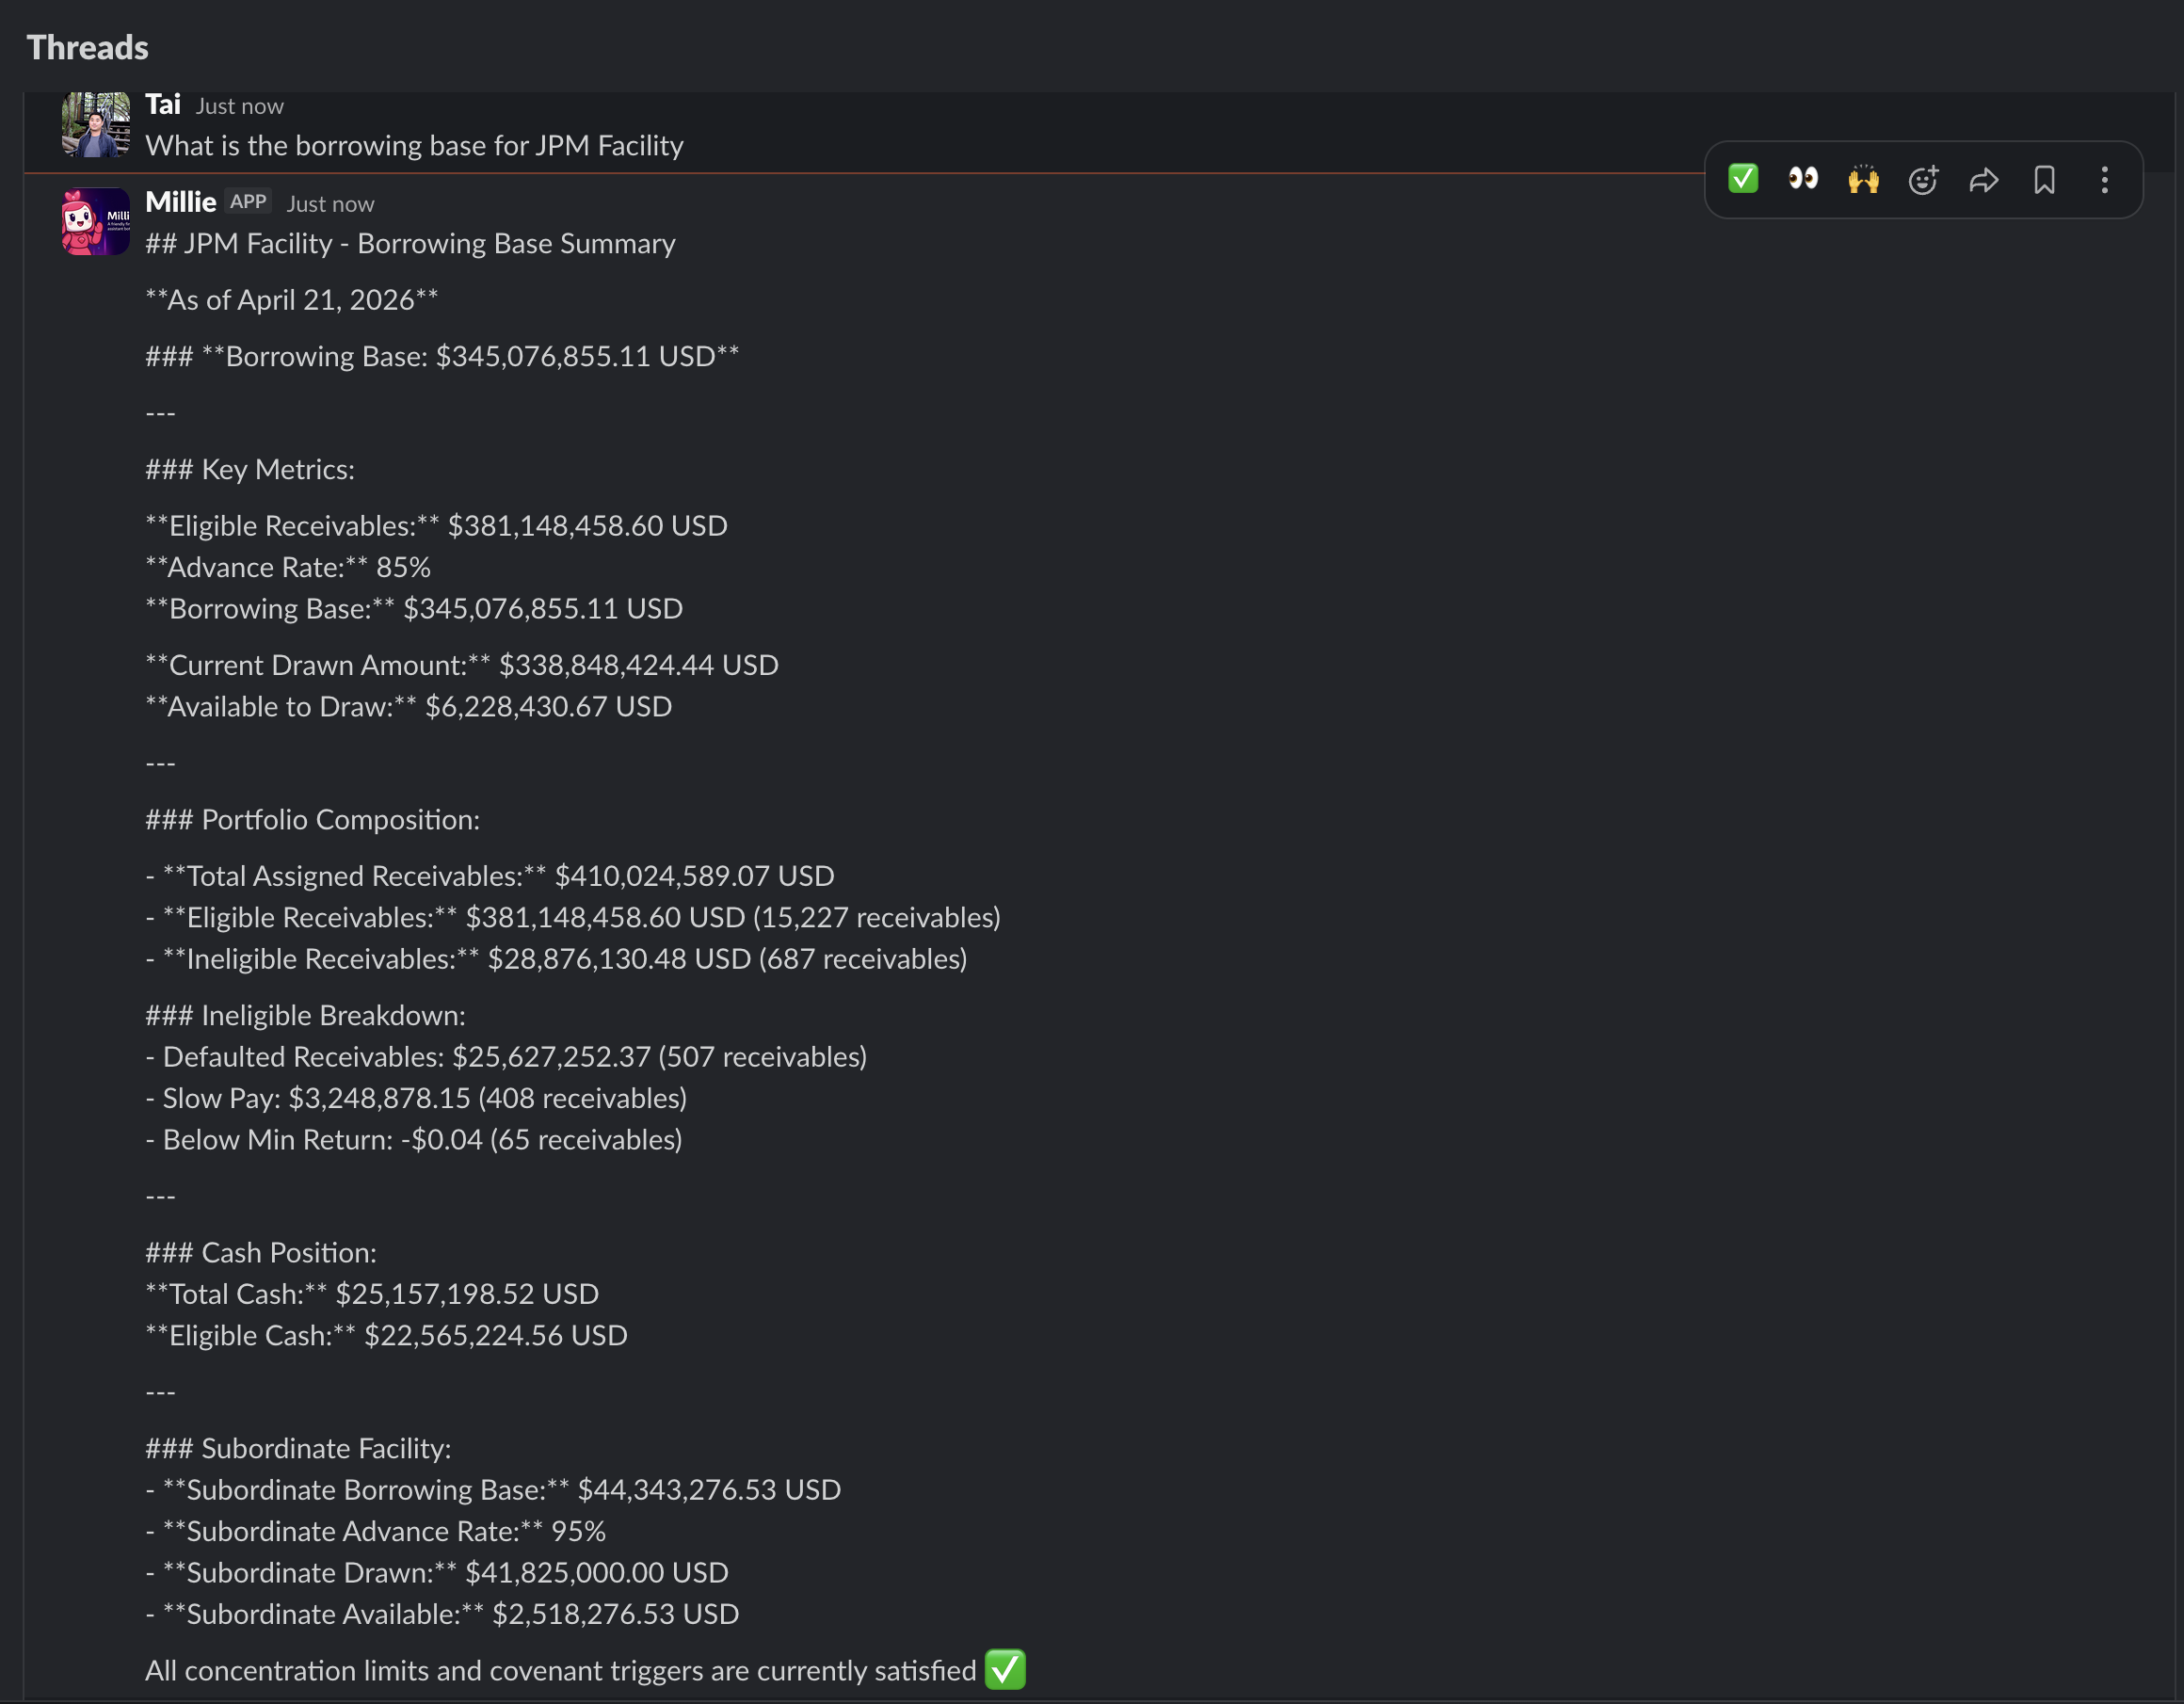React with the raised hands emoji

tap(1863, 179)
